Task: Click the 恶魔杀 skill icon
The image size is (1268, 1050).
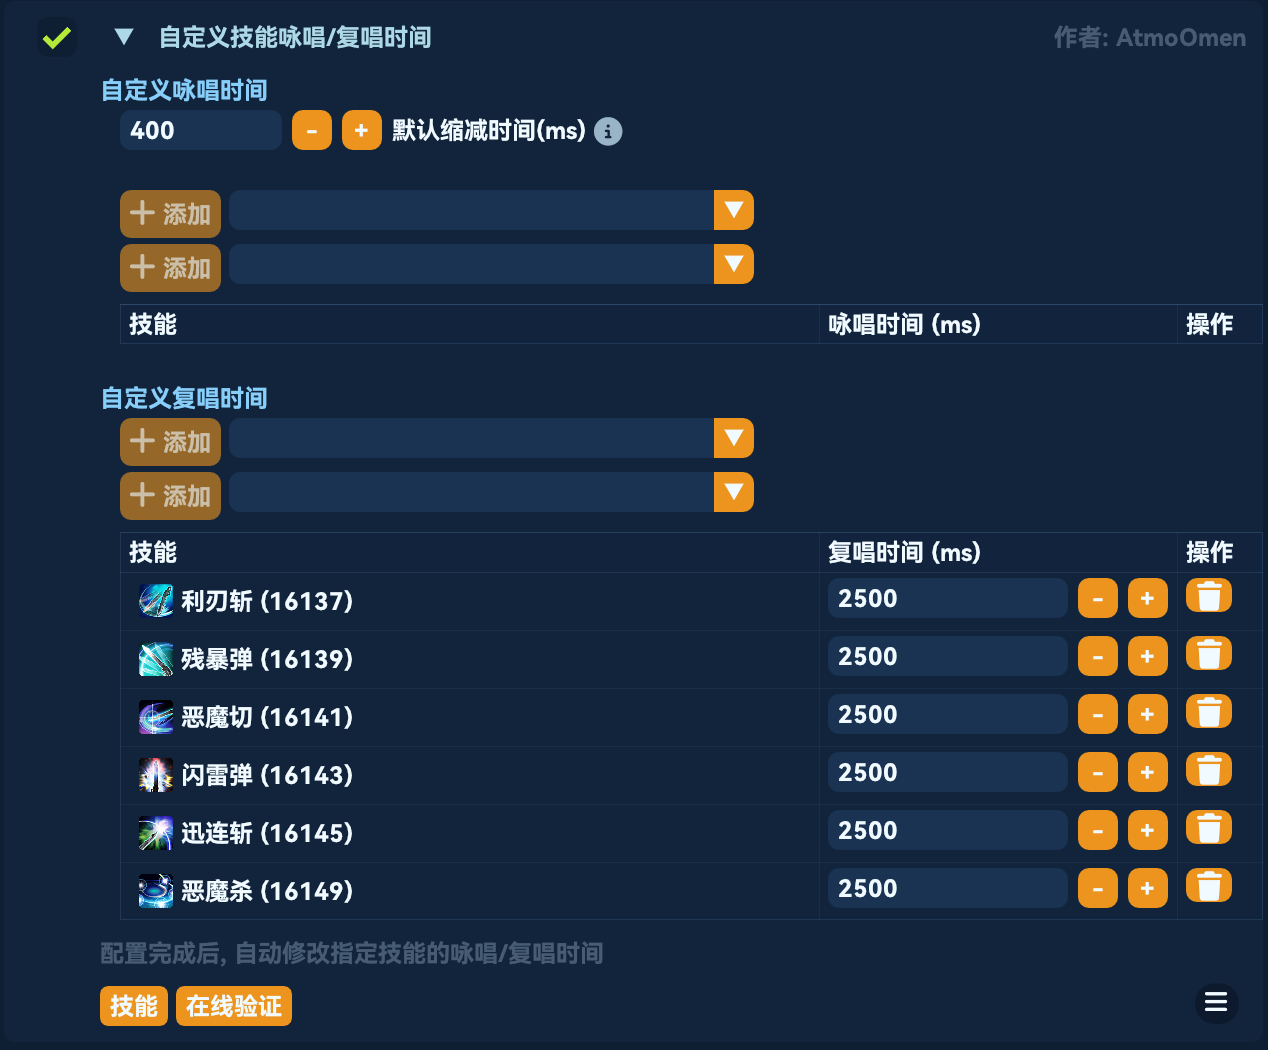Action: coord(156,889)
